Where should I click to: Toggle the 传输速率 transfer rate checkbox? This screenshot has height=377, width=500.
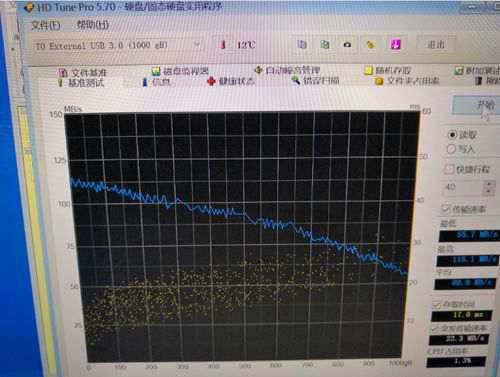[445, 209]
